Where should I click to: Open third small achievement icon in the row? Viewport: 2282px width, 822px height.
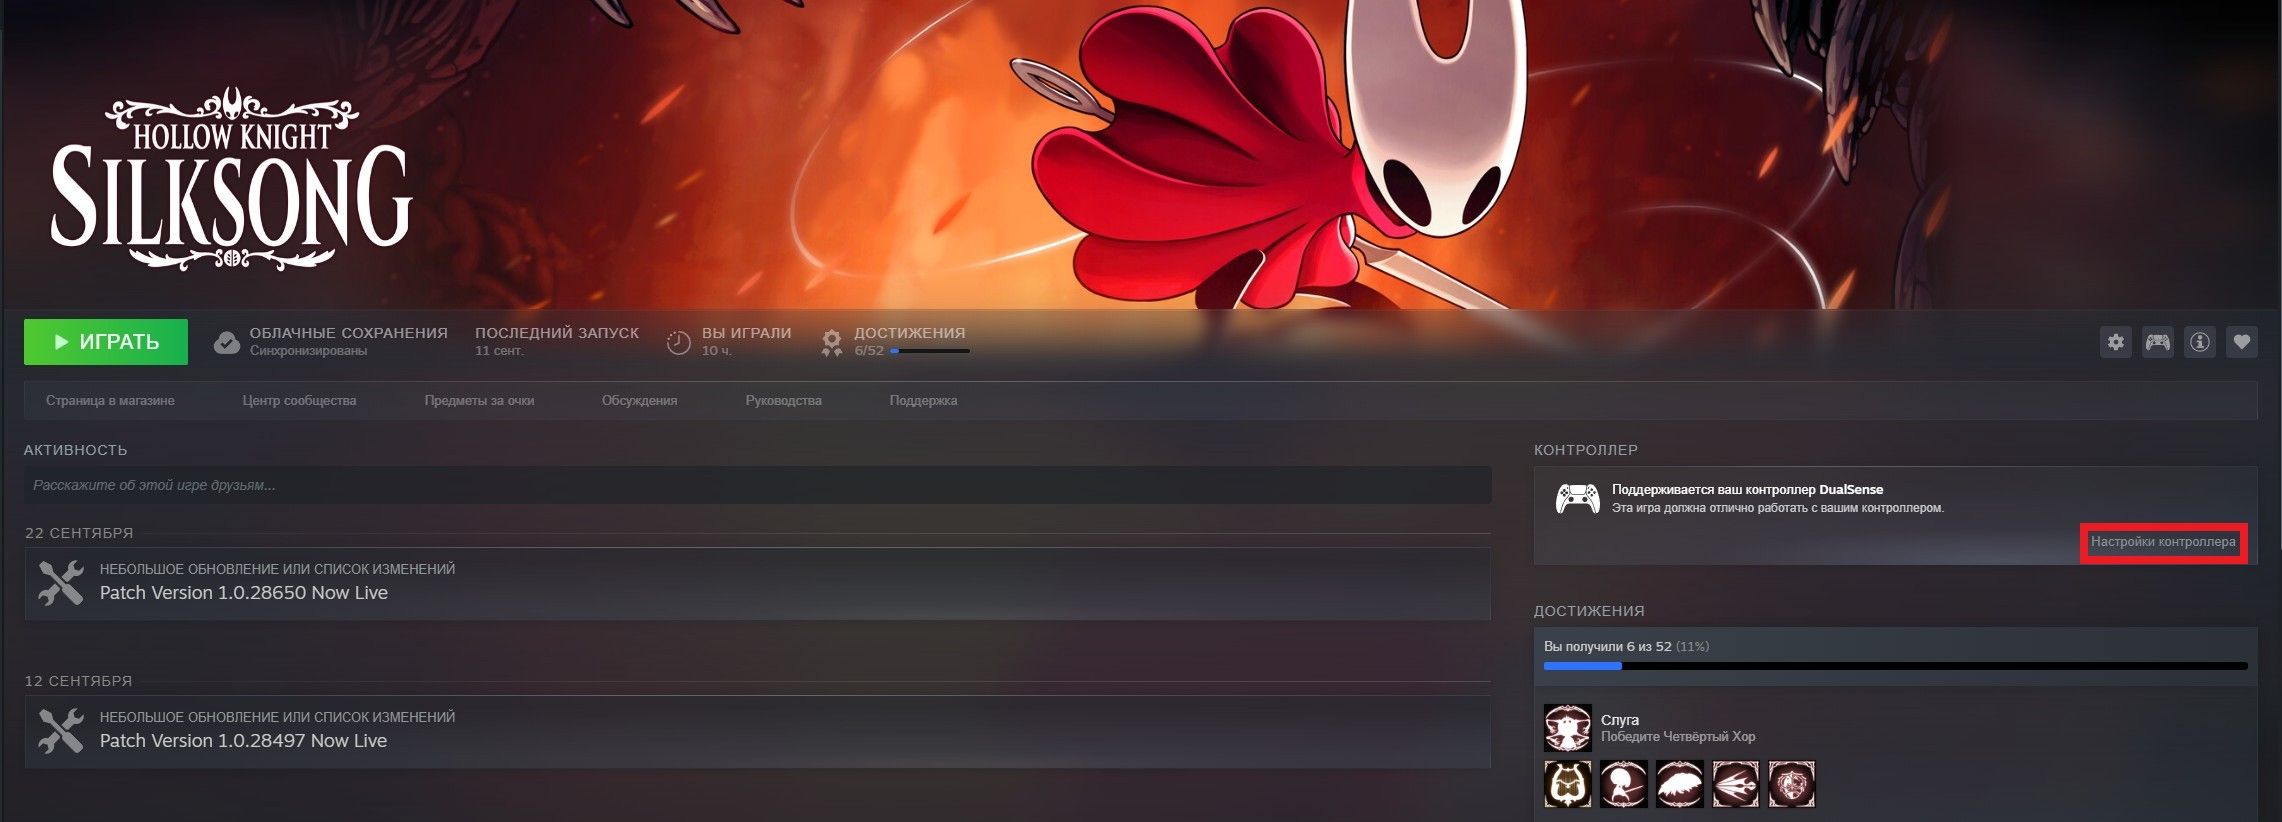[1679, 785]
